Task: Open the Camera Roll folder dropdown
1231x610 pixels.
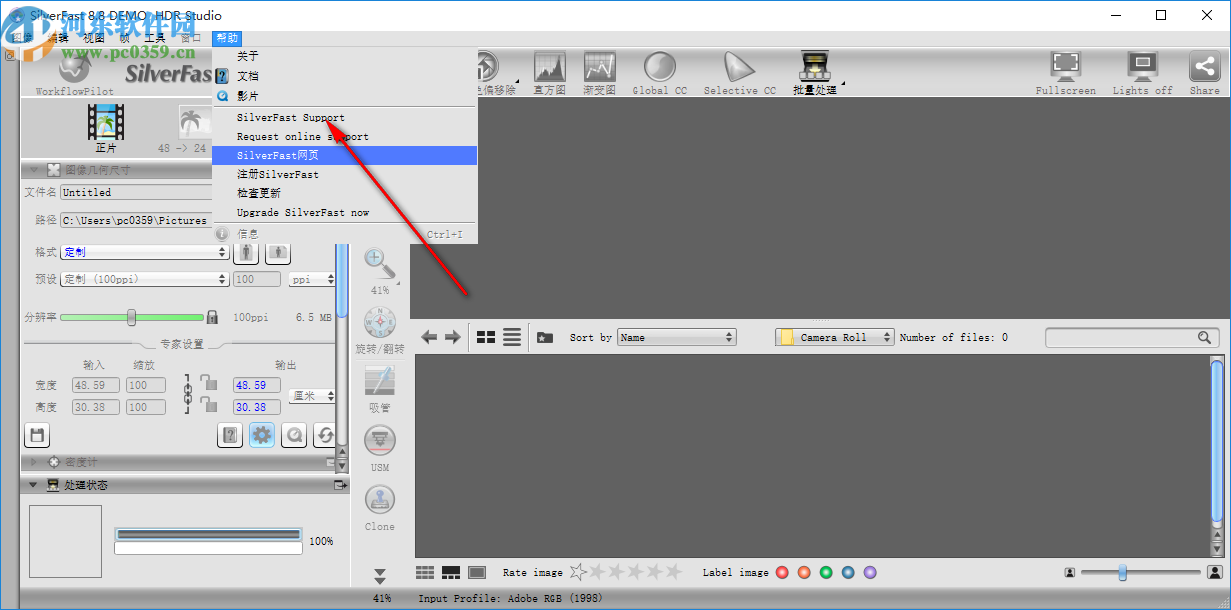Action: [835, 337]
